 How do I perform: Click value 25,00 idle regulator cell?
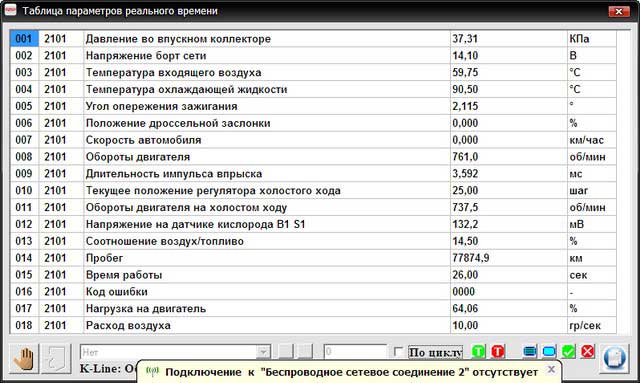tap(509, 191)
